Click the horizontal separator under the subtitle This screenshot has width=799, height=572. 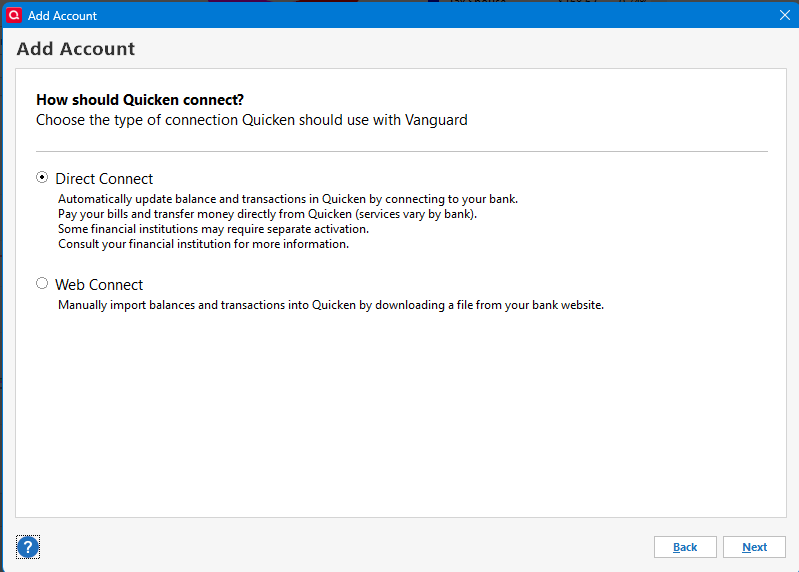400,151
